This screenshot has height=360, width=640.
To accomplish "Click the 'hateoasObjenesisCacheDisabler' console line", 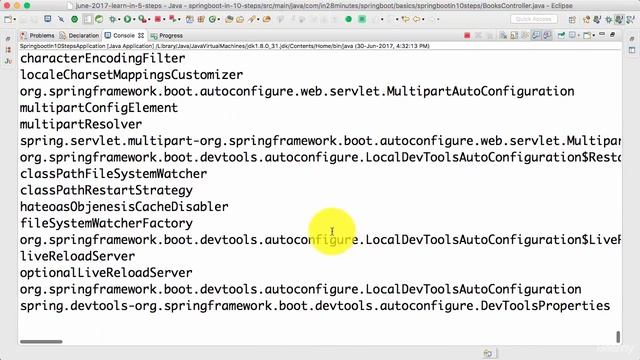I will (124, 207).
